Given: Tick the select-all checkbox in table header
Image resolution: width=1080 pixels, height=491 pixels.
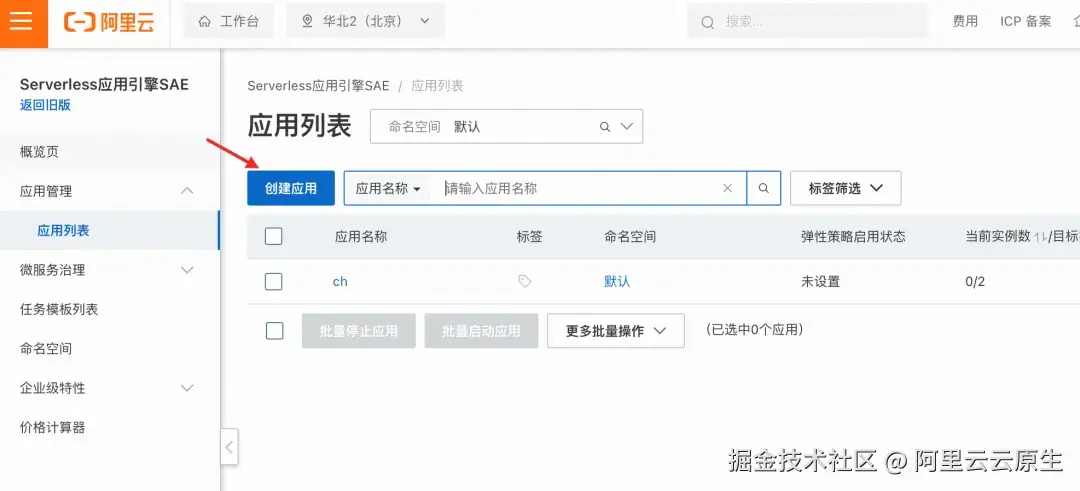Looking at the screenshot, I should [273, 237].
